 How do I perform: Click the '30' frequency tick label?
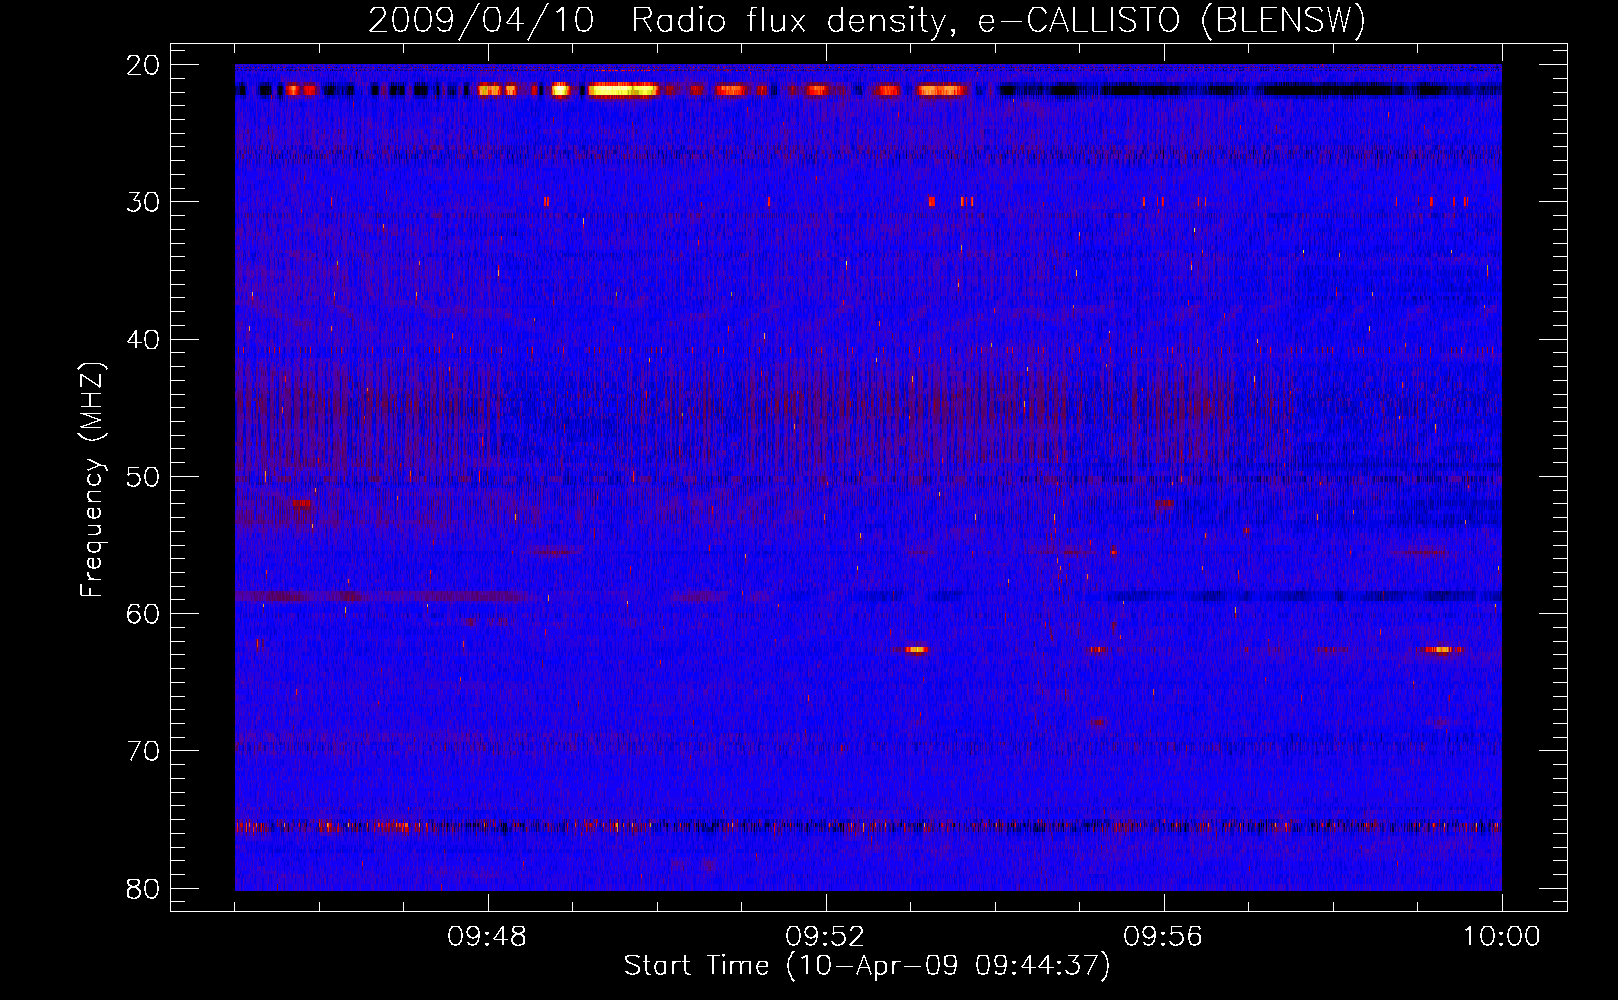144,202
